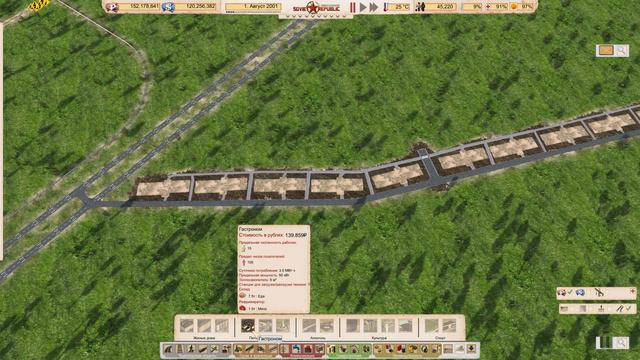Open first icon in gray toolbar group
The width and height of the screenshot is (640, 360).
tap(169, 349)
